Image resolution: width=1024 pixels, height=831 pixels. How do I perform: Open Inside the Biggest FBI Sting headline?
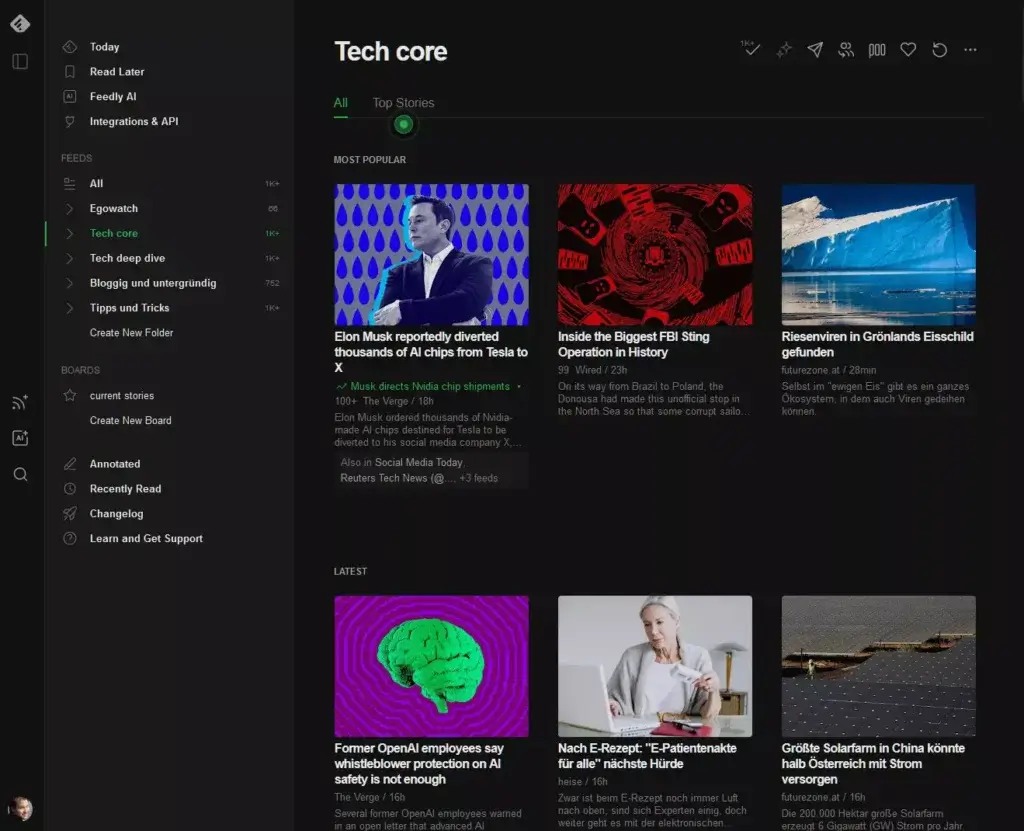click(x=633, y=344)
